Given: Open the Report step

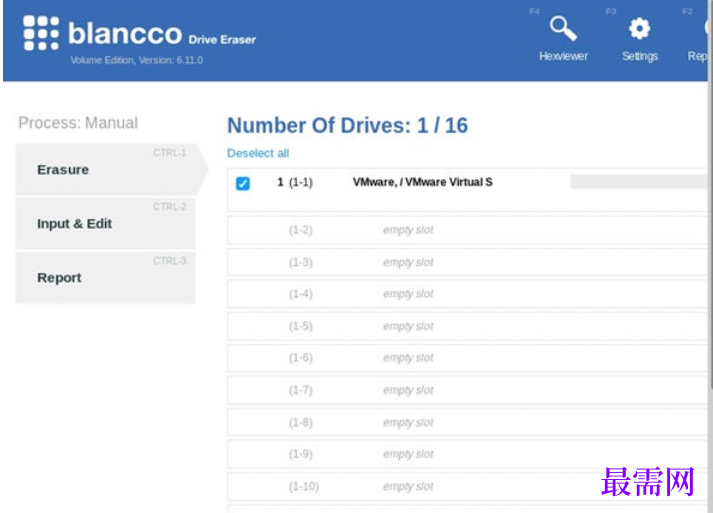Looking at the screenshot, I should [105, 277].
